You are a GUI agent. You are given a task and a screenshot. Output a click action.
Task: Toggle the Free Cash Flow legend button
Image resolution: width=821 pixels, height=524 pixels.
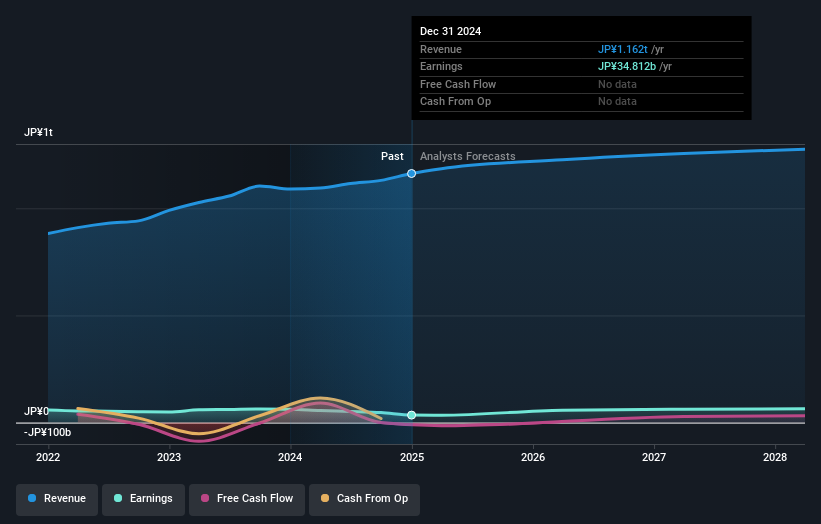[247, 499]
